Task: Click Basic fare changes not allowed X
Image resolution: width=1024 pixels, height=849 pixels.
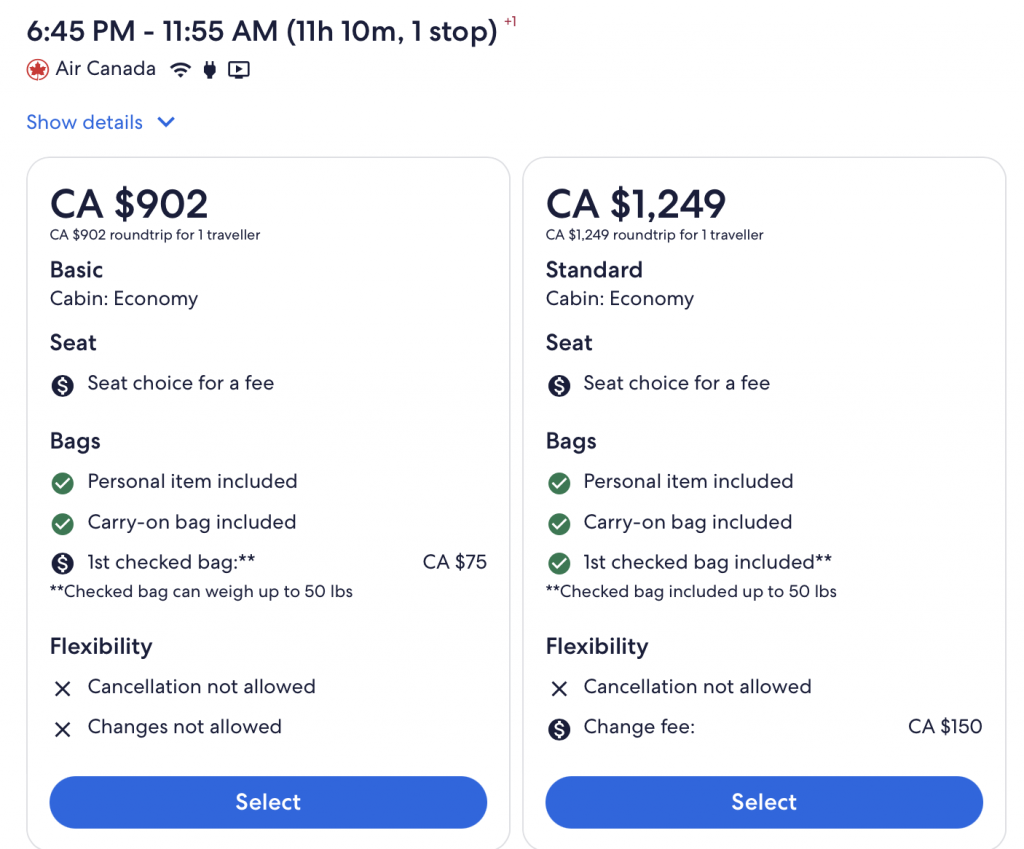Action: point(63,728)
